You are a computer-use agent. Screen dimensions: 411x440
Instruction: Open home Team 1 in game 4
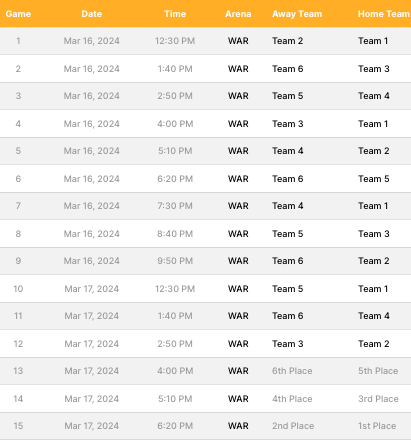pos(373,124)
